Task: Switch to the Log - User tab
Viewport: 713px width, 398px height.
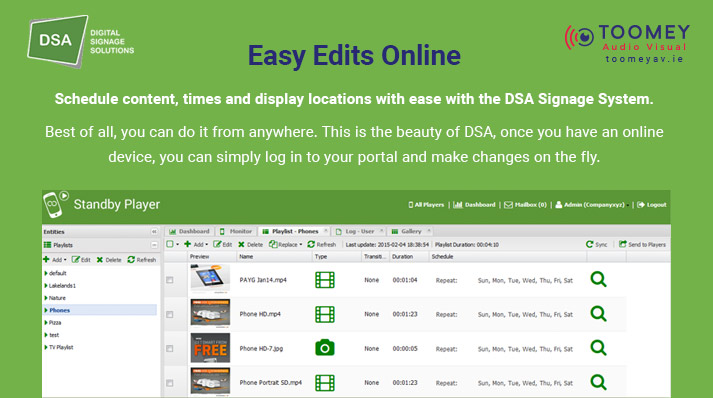Action: [359, 231]
